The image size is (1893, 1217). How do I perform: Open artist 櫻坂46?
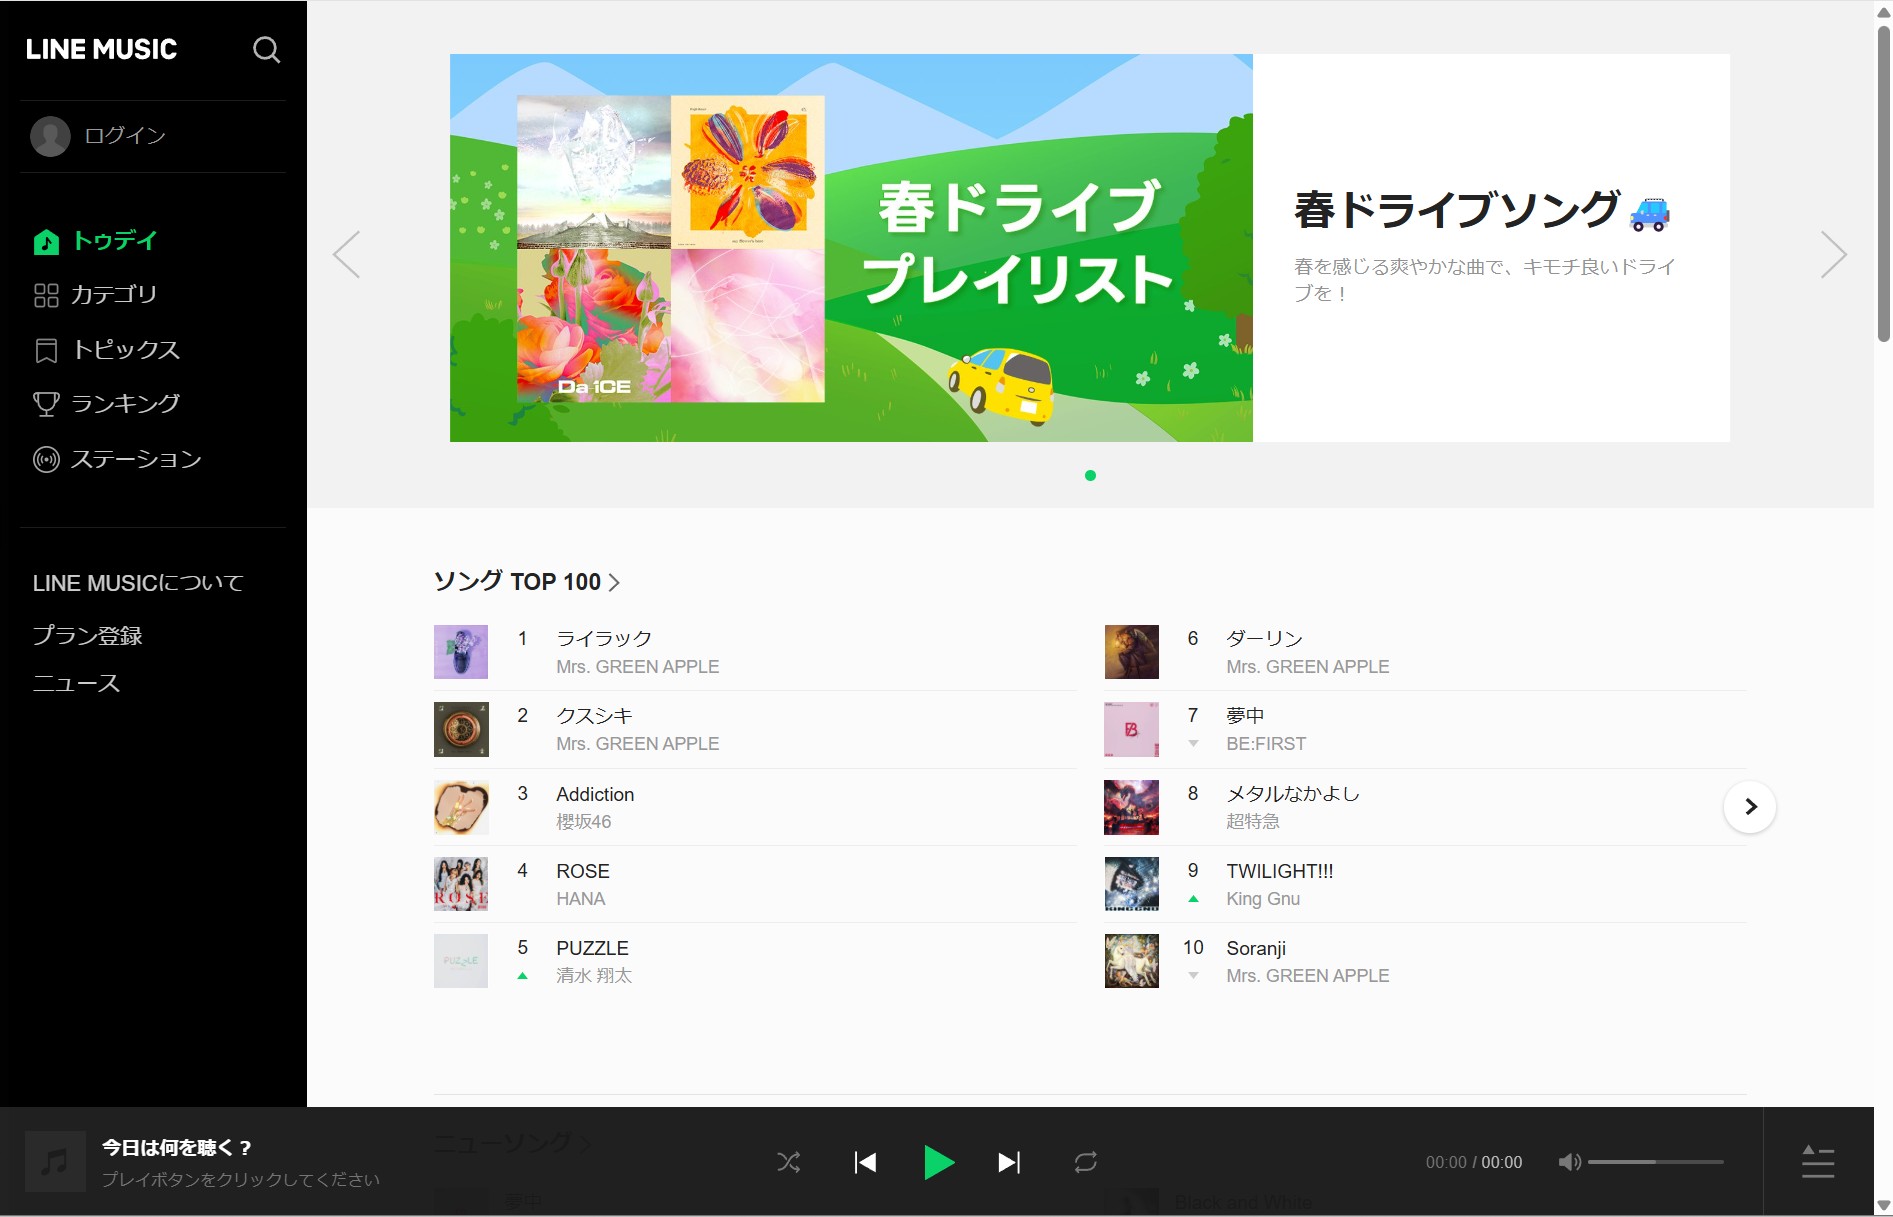tap(584, 822)
